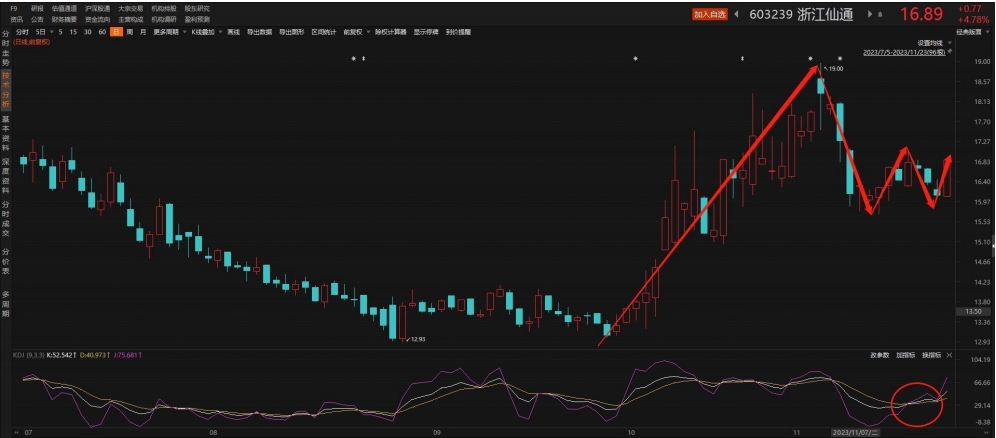Click the 2023/7/5-2023/11/23 date range link
The height and width of the screenshot is (438, 996).
point(904,52)
